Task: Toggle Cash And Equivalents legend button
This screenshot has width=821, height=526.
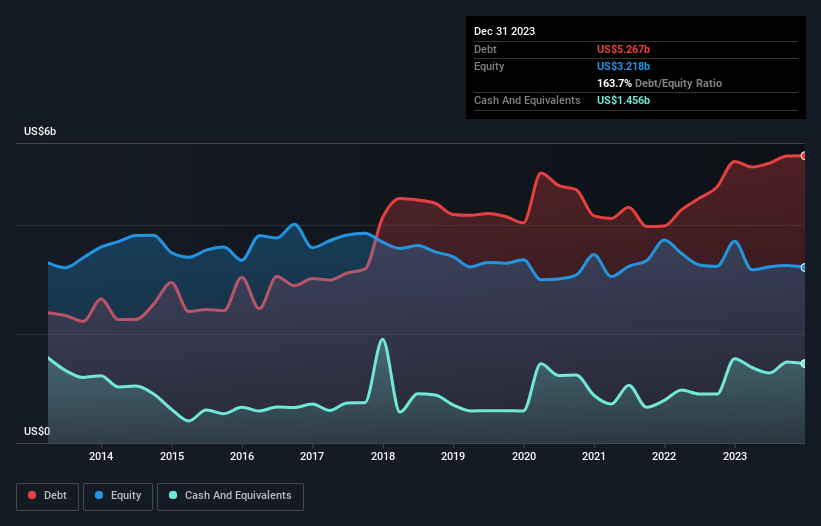Action: [x=230, y=496]
